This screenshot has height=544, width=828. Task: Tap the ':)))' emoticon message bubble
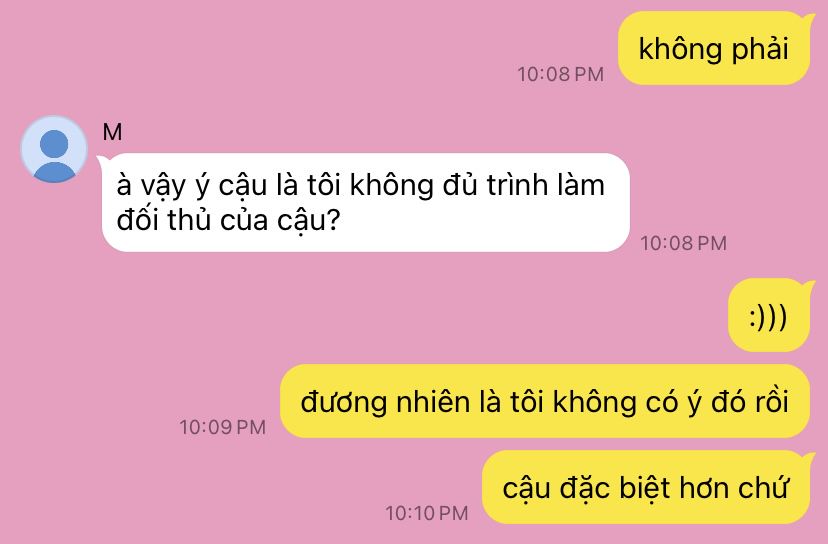click(768, 316)
